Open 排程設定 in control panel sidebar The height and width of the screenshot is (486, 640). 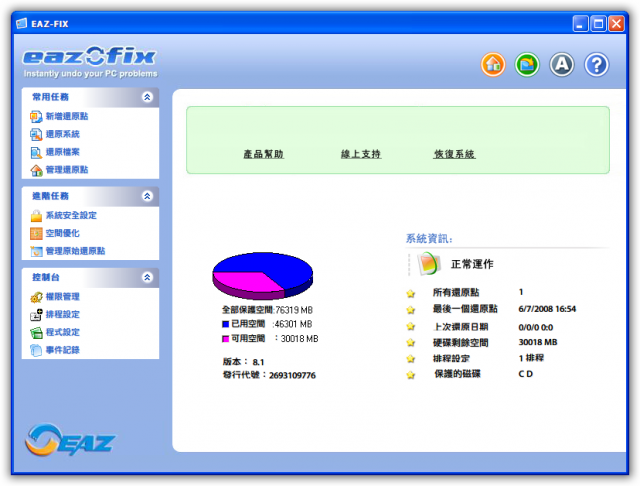(62, 315)
